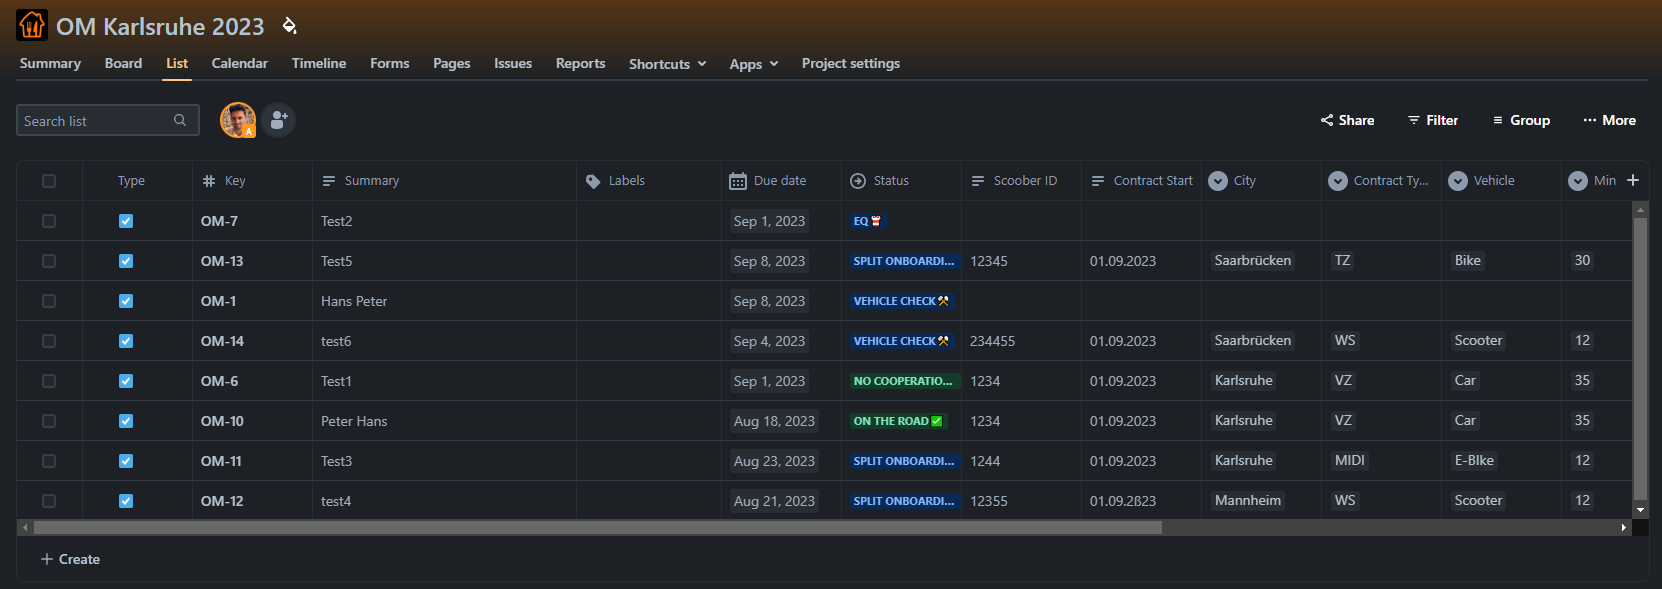Click the Group button
Image resolution: width=1662 pixels, height=589 pixels.
coord(1521,120)
